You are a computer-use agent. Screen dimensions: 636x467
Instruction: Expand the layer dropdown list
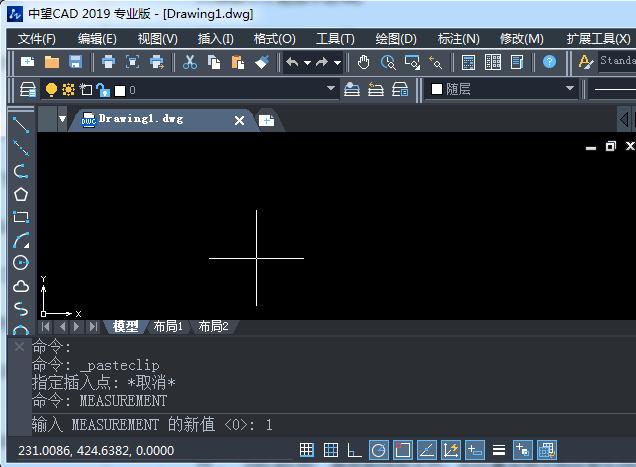point(331,88)
